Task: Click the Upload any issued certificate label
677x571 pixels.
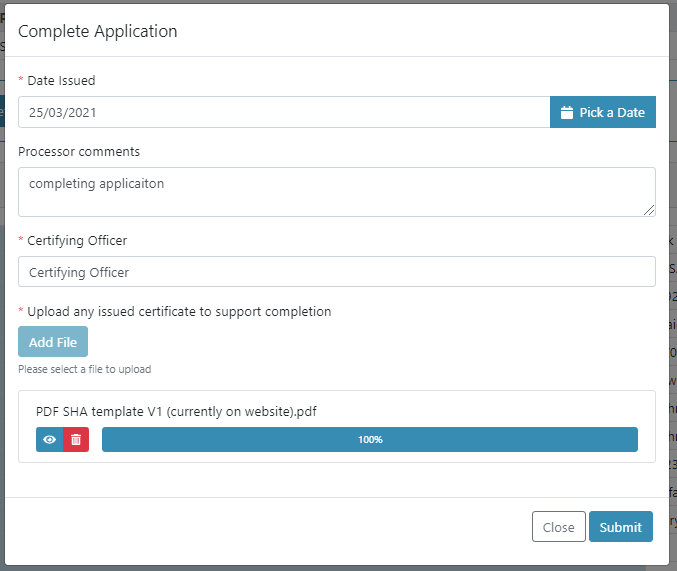Action: [179, 311]
